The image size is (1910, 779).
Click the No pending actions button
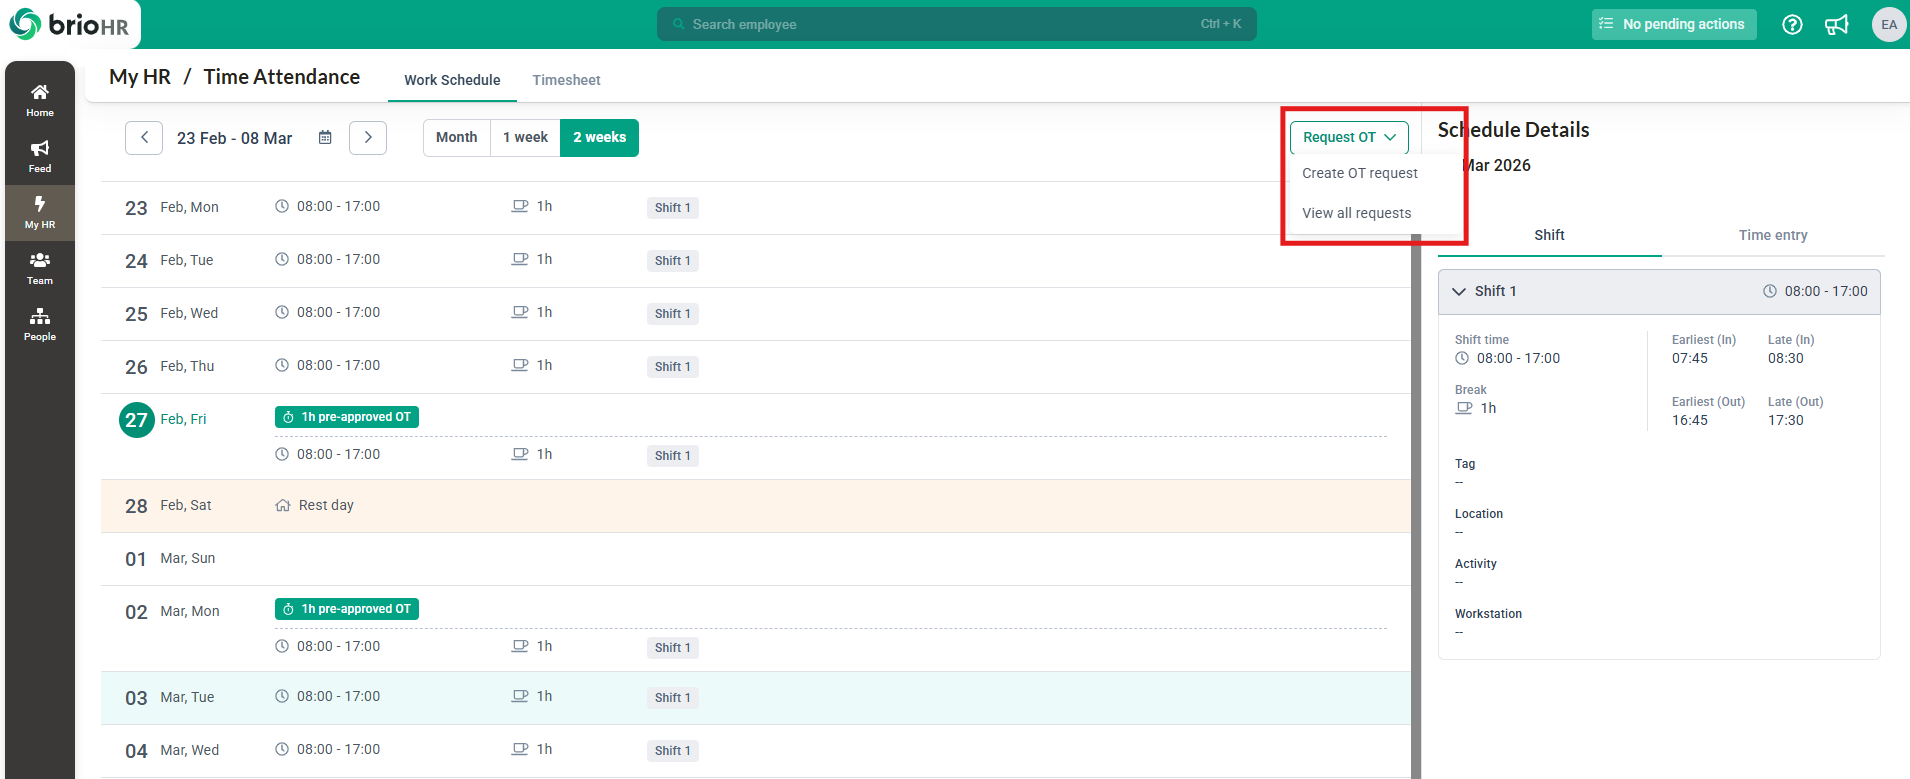point(1674,24)
